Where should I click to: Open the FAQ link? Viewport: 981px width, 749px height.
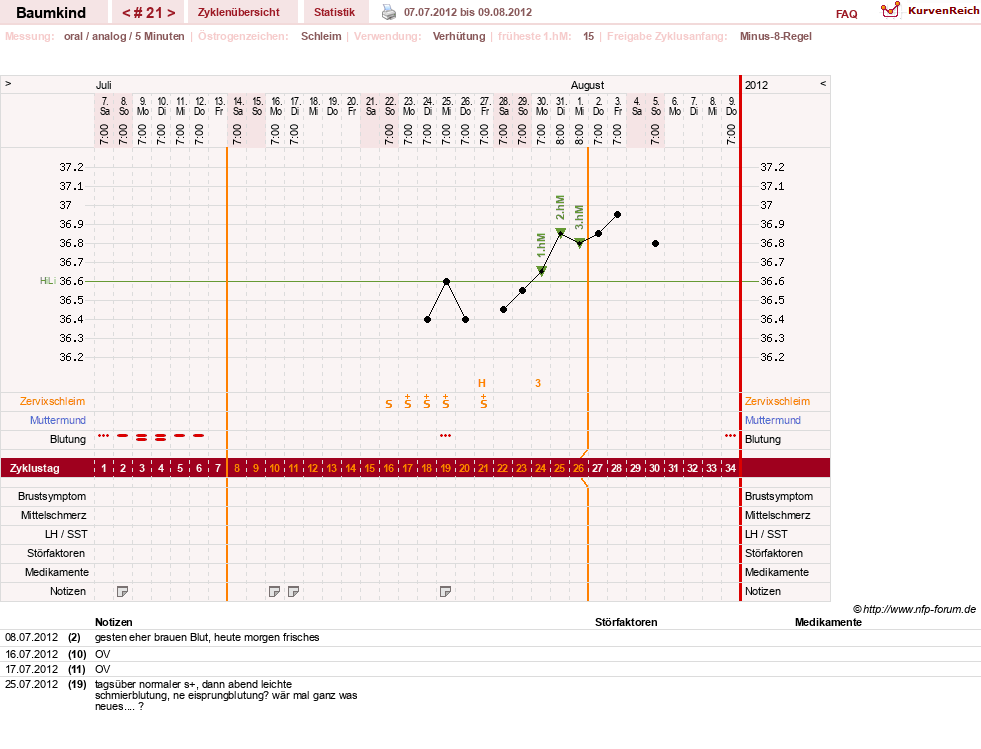(846, 14)
